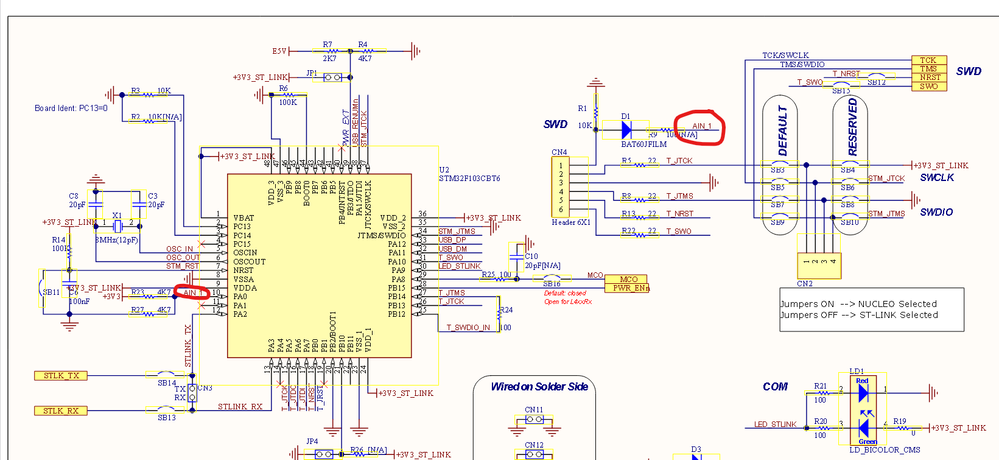Screen dimensions: 999x460
Task: Select capacitor C8 20pF
Action: pos(95,206)
